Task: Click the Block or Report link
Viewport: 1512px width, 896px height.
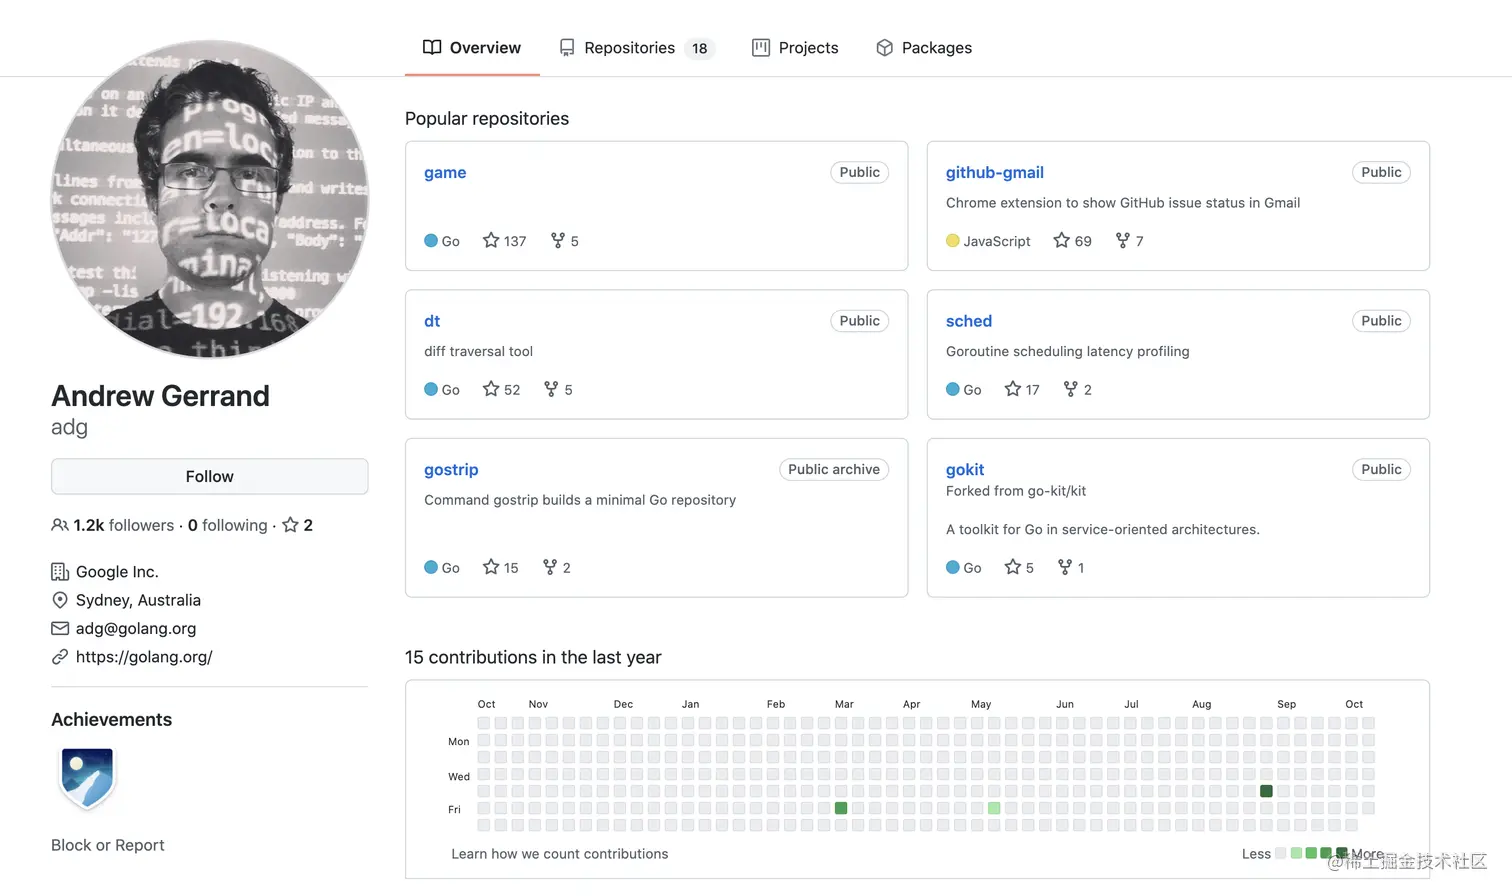Action: click(x=108, y=845)
